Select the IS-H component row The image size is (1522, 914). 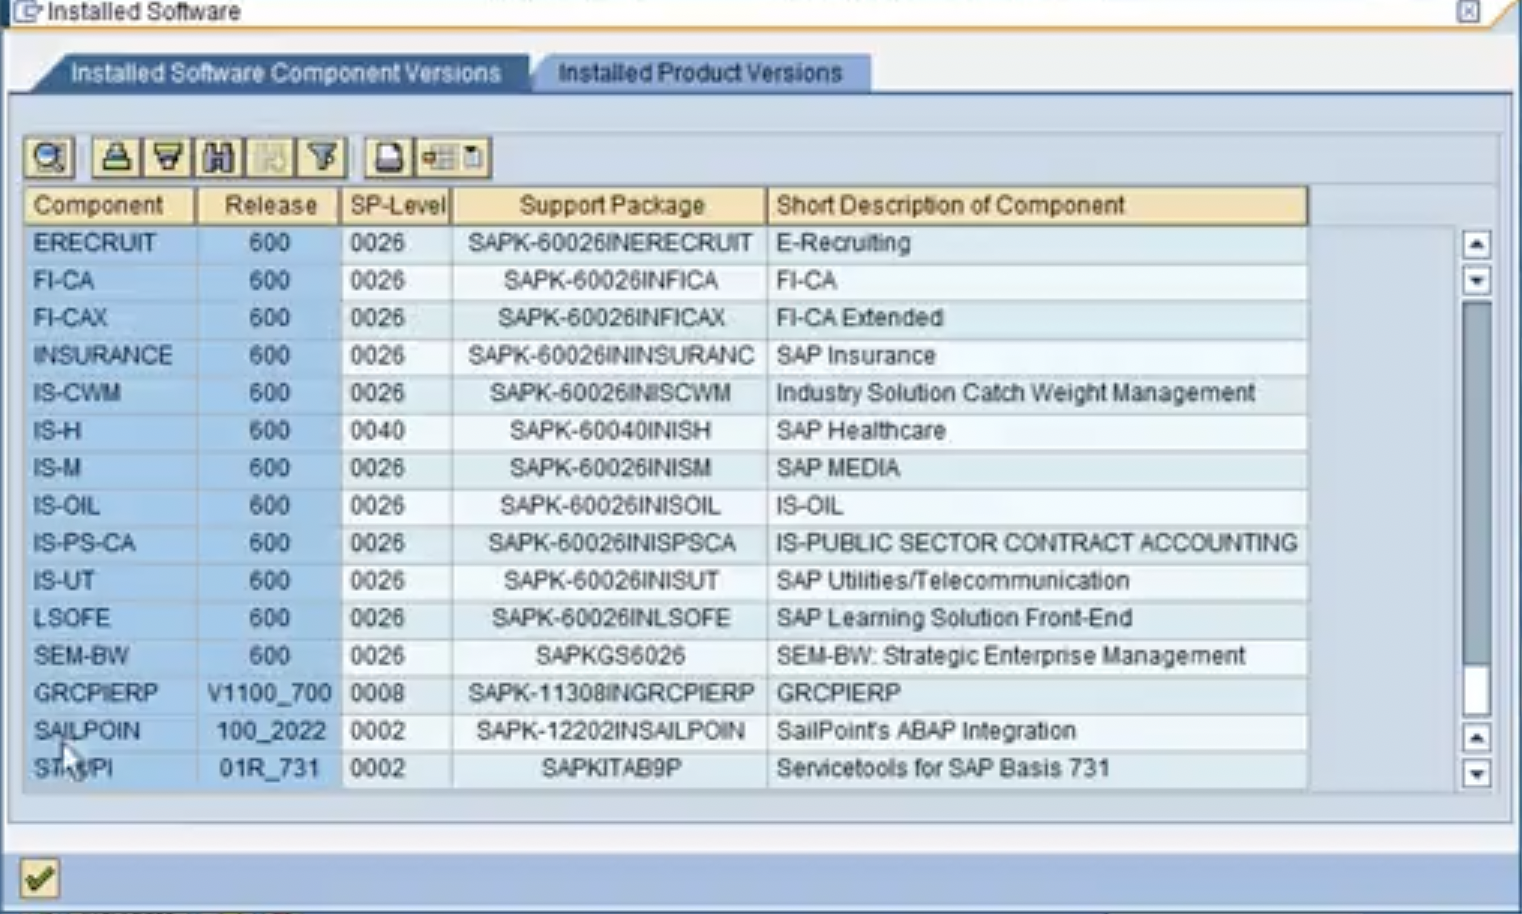click(x=57, y=431)
